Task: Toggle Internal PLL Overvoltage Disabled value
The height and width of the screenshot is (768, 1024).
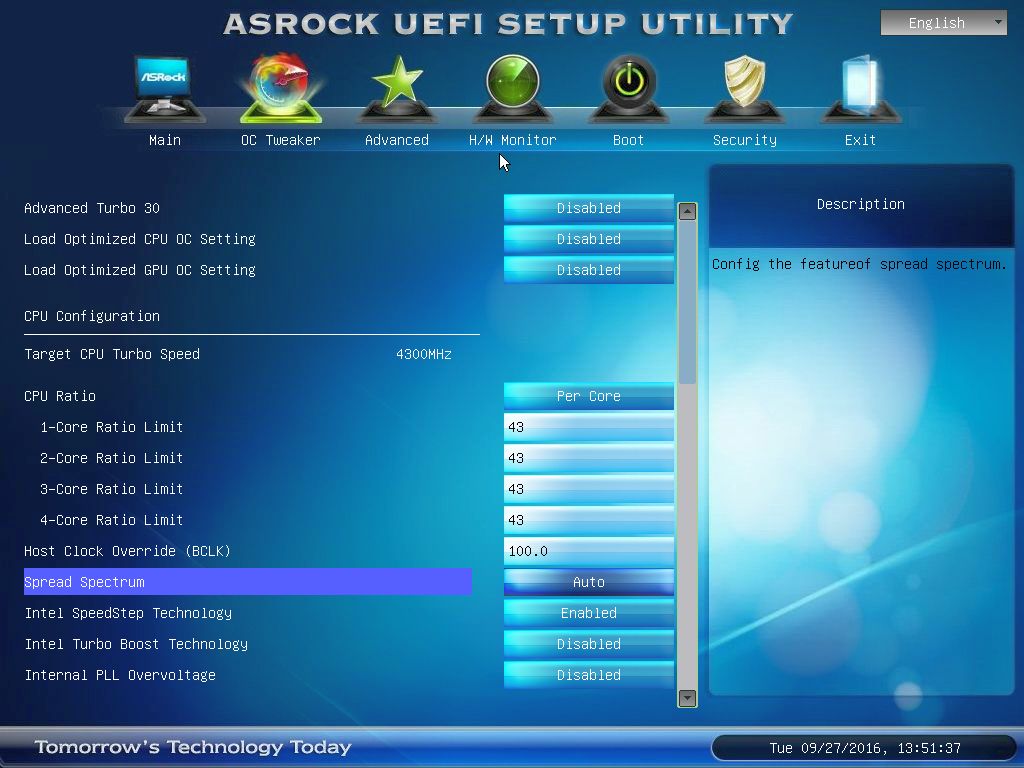Action: [588, 675]
